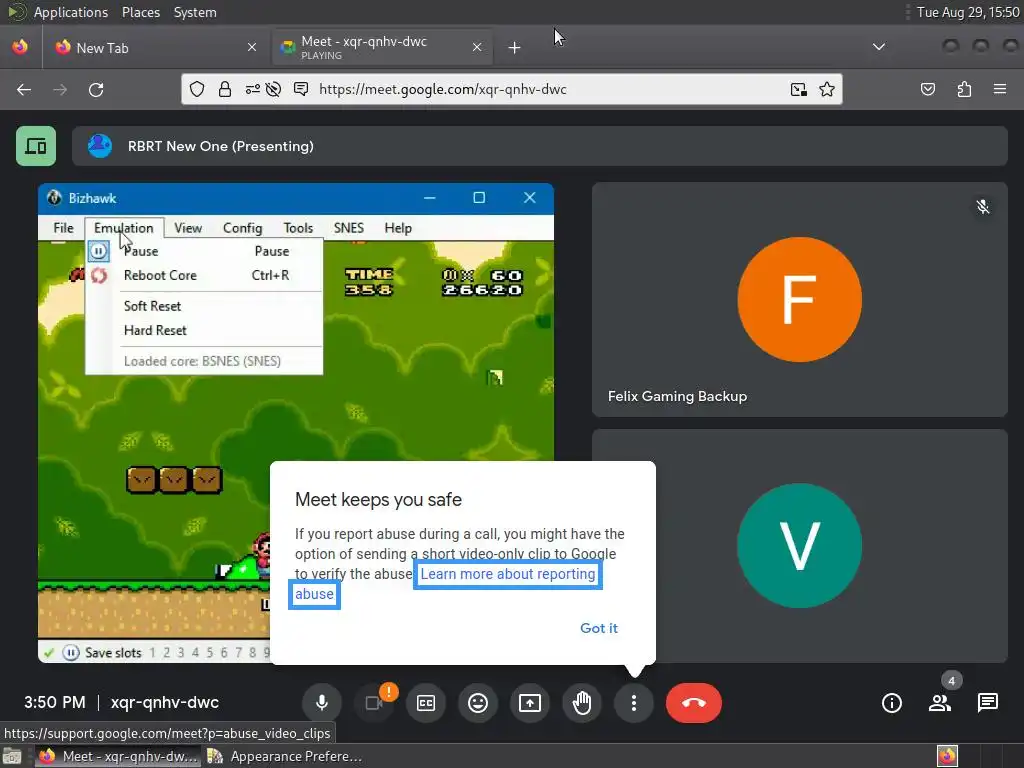Select Felix Gaming Backup participant tile
1024x768 pixels.
pyautogui.click(x=799, y=300)
